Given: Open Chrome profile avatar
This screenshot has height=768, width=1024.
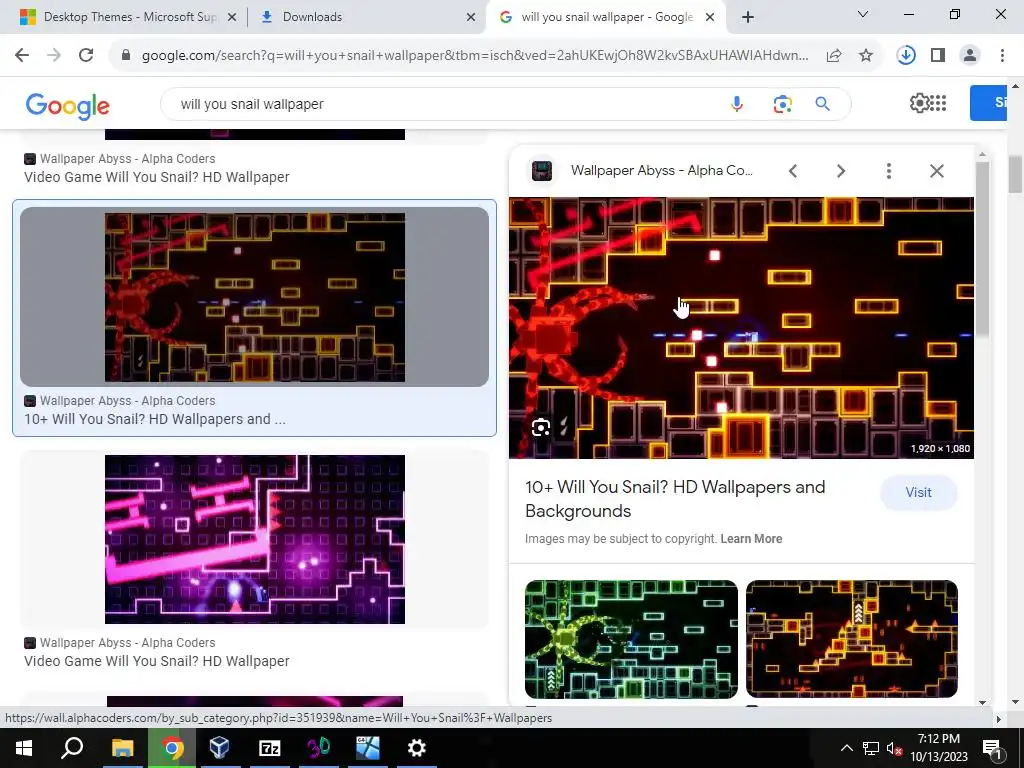Looking at the screenshot, I should click(970, 56).
